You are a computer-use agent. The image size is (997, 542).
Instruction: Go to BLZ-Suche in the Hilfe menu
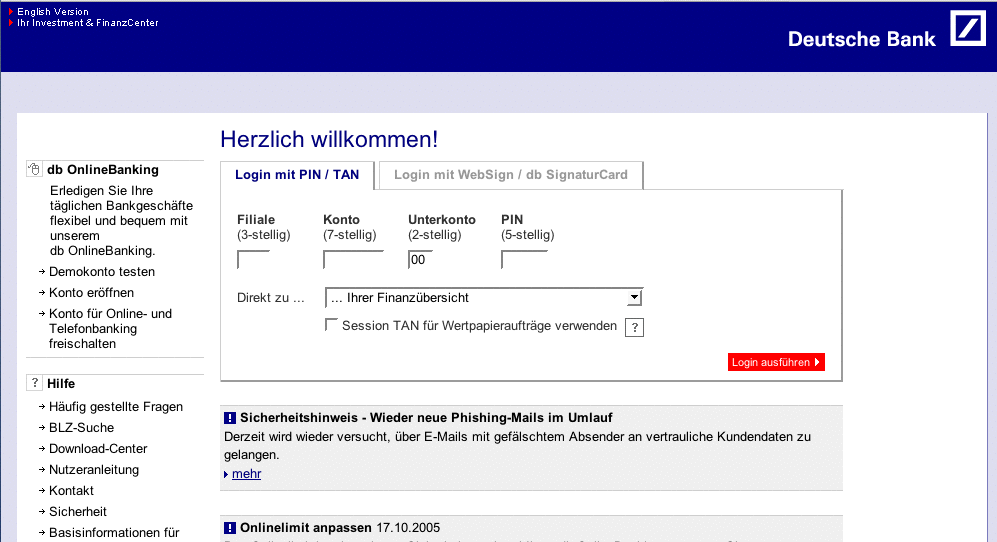(82, 428)
